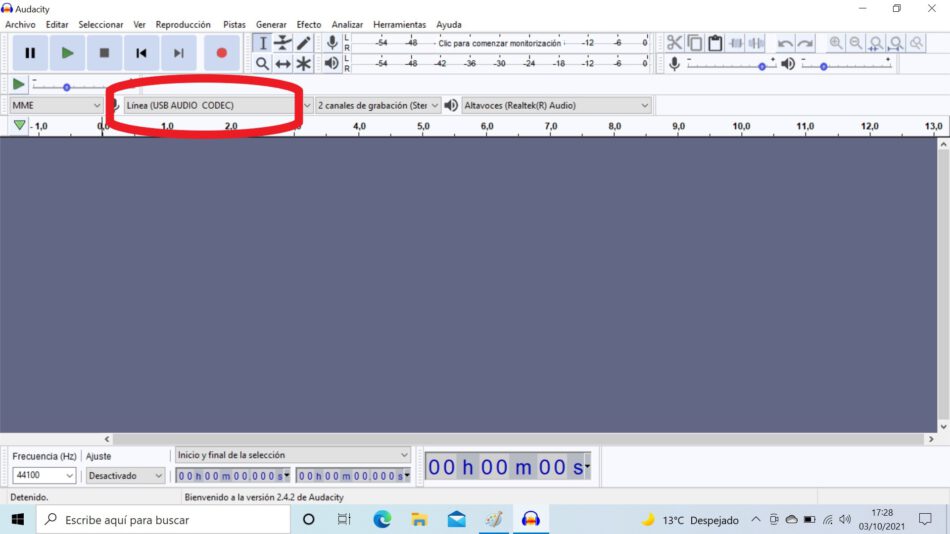Click the horizontal scrollbar right arrow
This screenshot has width=950, height=534.
click(x=931, y=439)
